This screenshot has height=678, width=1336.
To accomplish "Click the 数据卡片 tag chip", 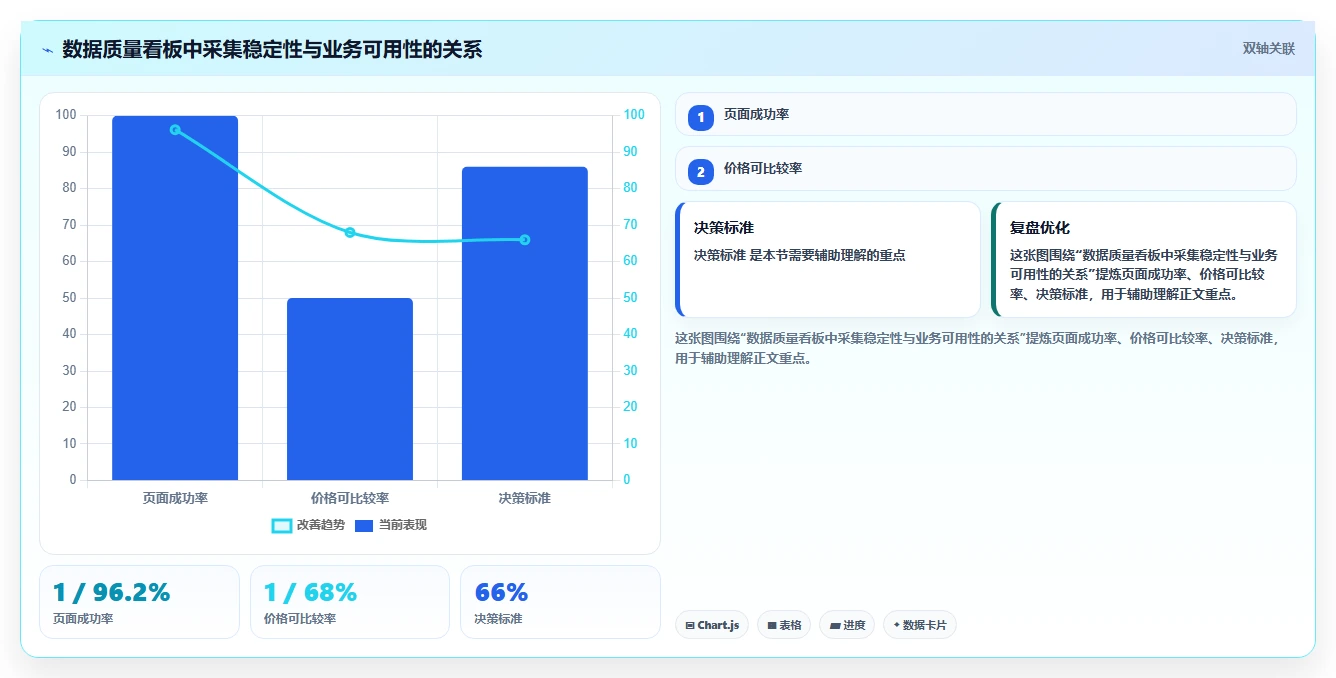I will pos(920,625).
